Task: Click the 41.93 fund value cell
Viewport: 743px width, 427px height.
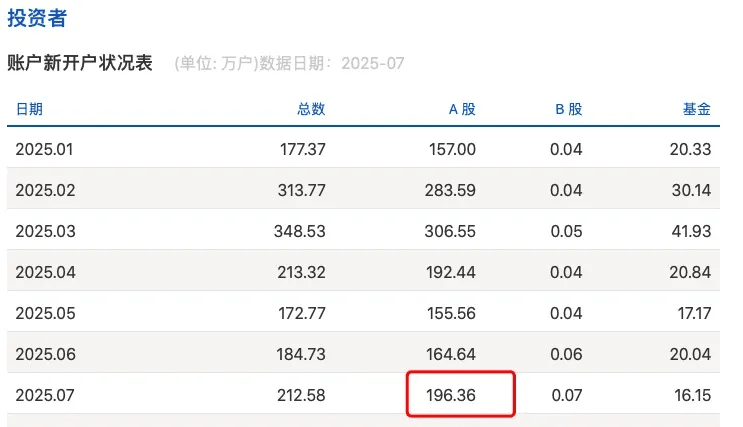Action: click(x=692, y=231)
